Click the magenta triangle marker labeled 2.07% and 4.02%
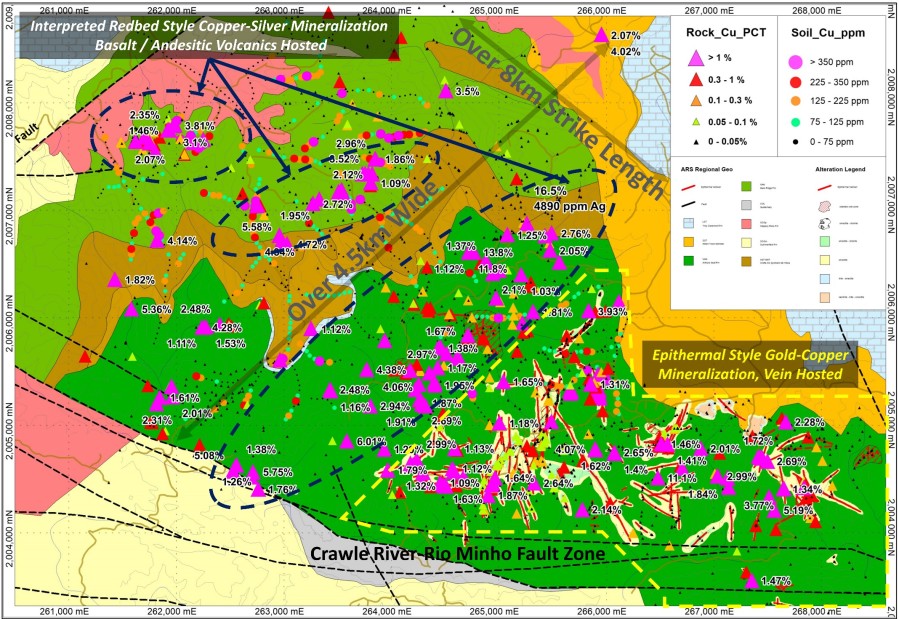Image resolution: width=899 pixels, height=619 pixels. pyautogui.click(x=601, y=35)
